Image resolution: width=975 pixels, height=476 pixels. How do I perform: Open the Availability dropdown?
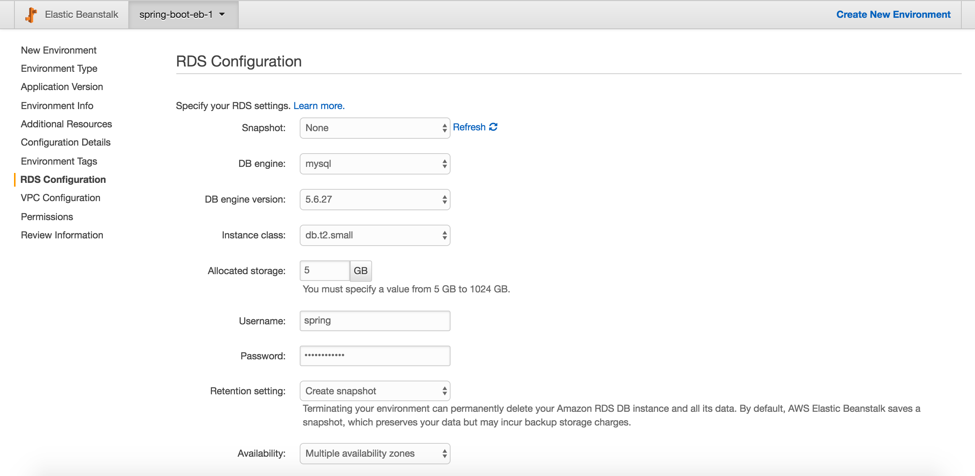click(375, 454)
